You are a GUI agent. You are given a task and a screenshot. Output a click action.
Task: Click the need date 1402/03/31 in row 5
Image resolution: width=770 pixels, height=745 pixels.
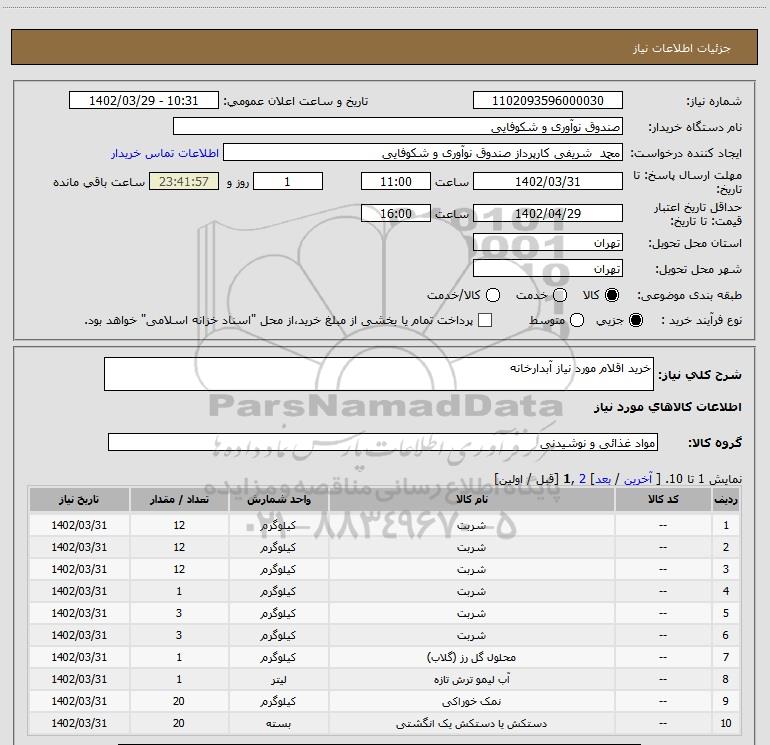(79, 613)
